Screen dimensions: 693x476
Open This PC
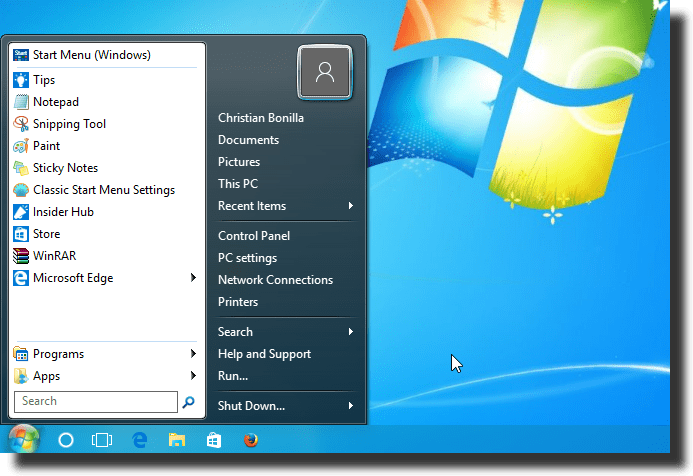coord(238,184)
